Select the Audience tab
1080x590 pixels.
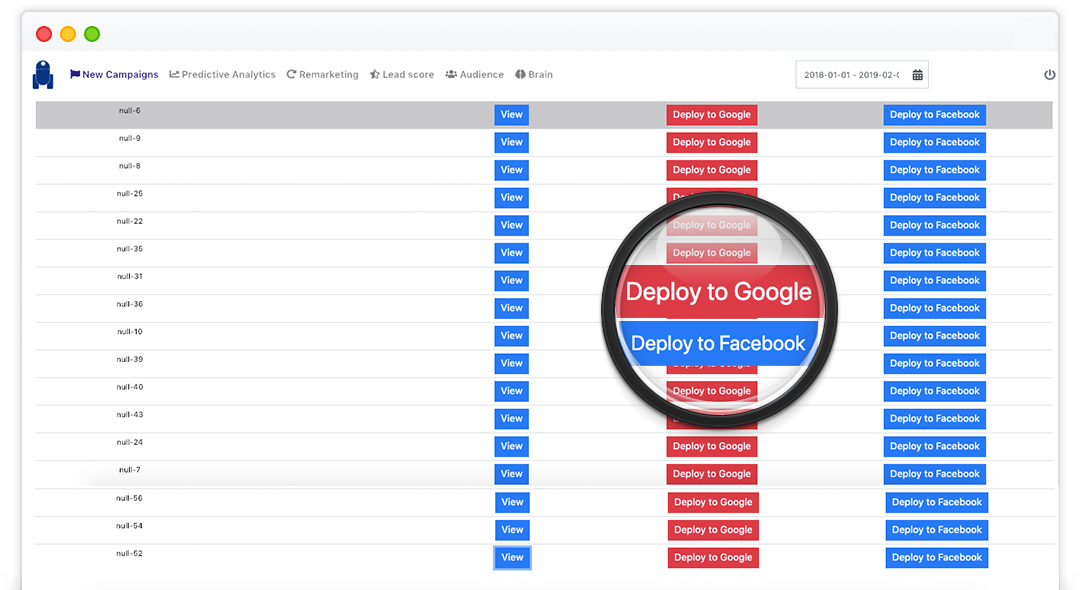[x=475, y=74]
